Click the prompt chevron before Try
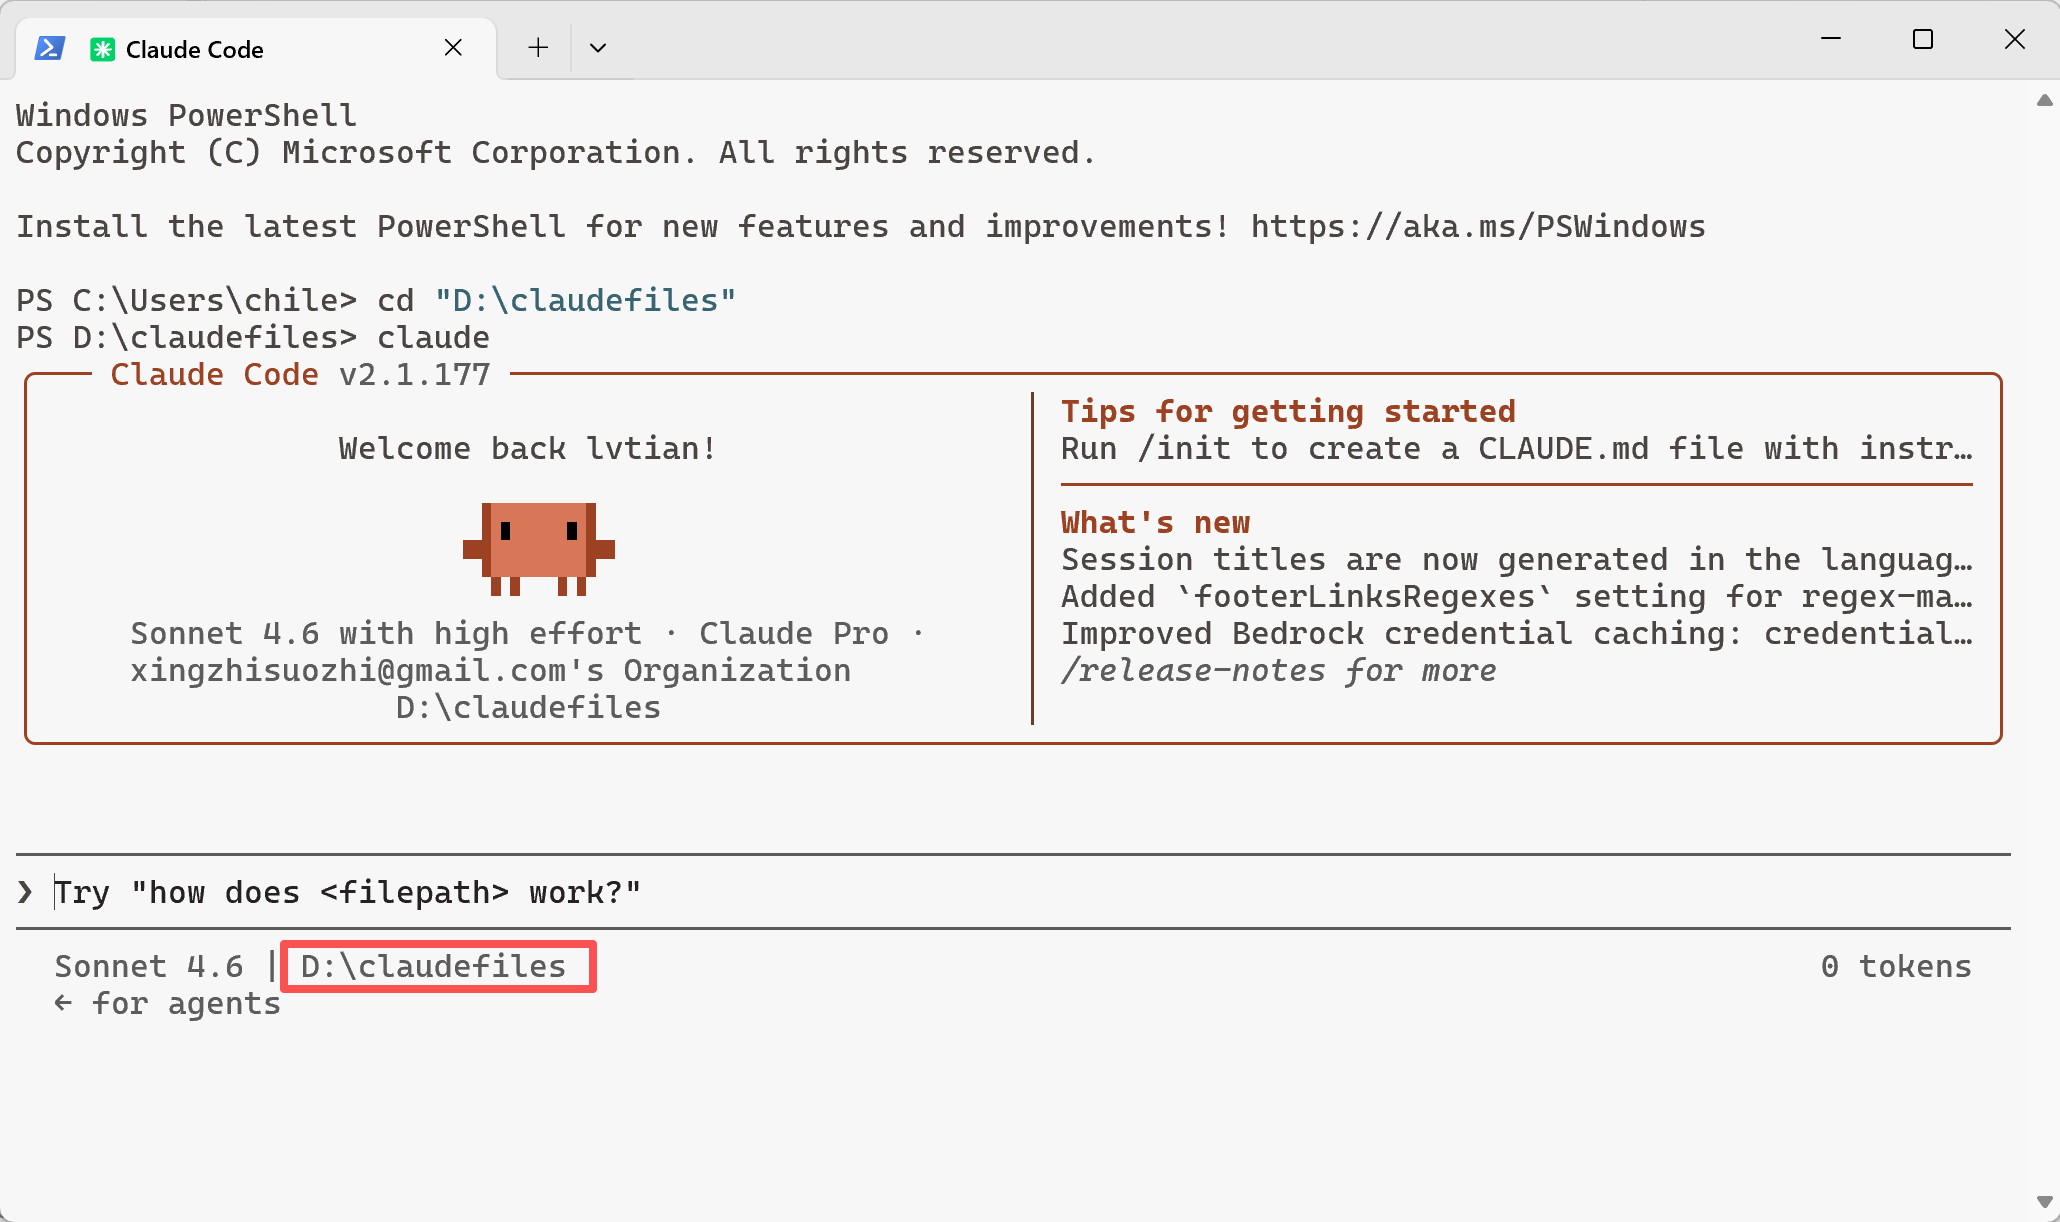Viewport: 2060px width, 1222px height. point(26,892)
